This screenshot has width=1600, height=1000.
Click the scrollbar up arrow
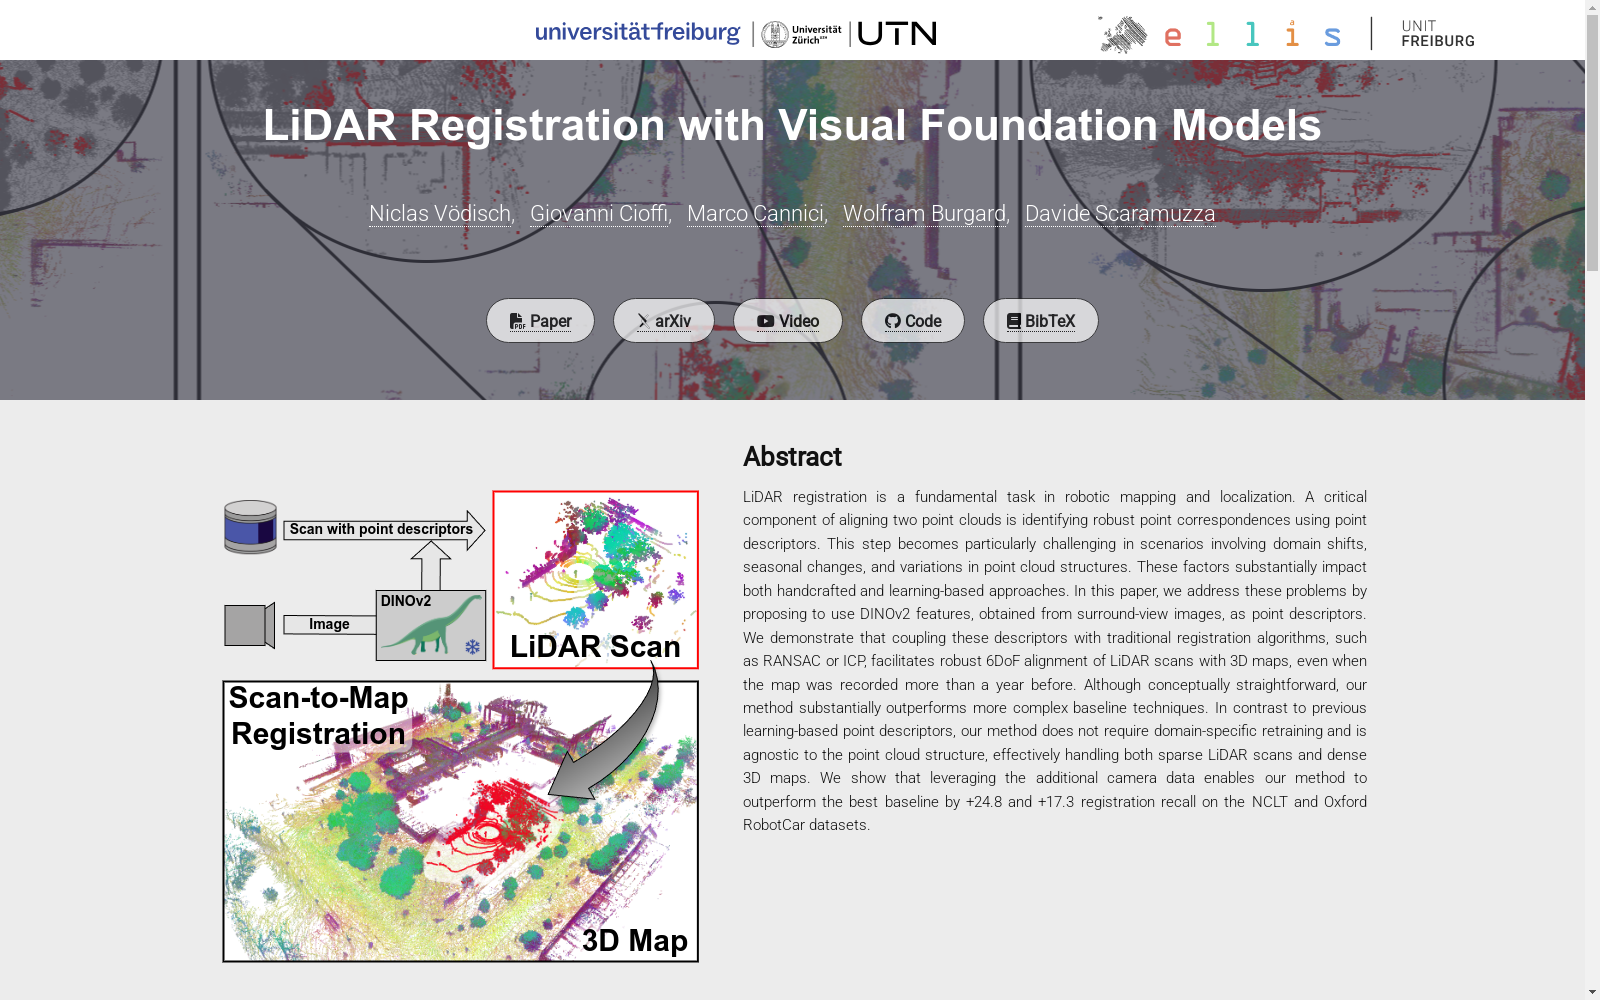[x=1592, y=7]
